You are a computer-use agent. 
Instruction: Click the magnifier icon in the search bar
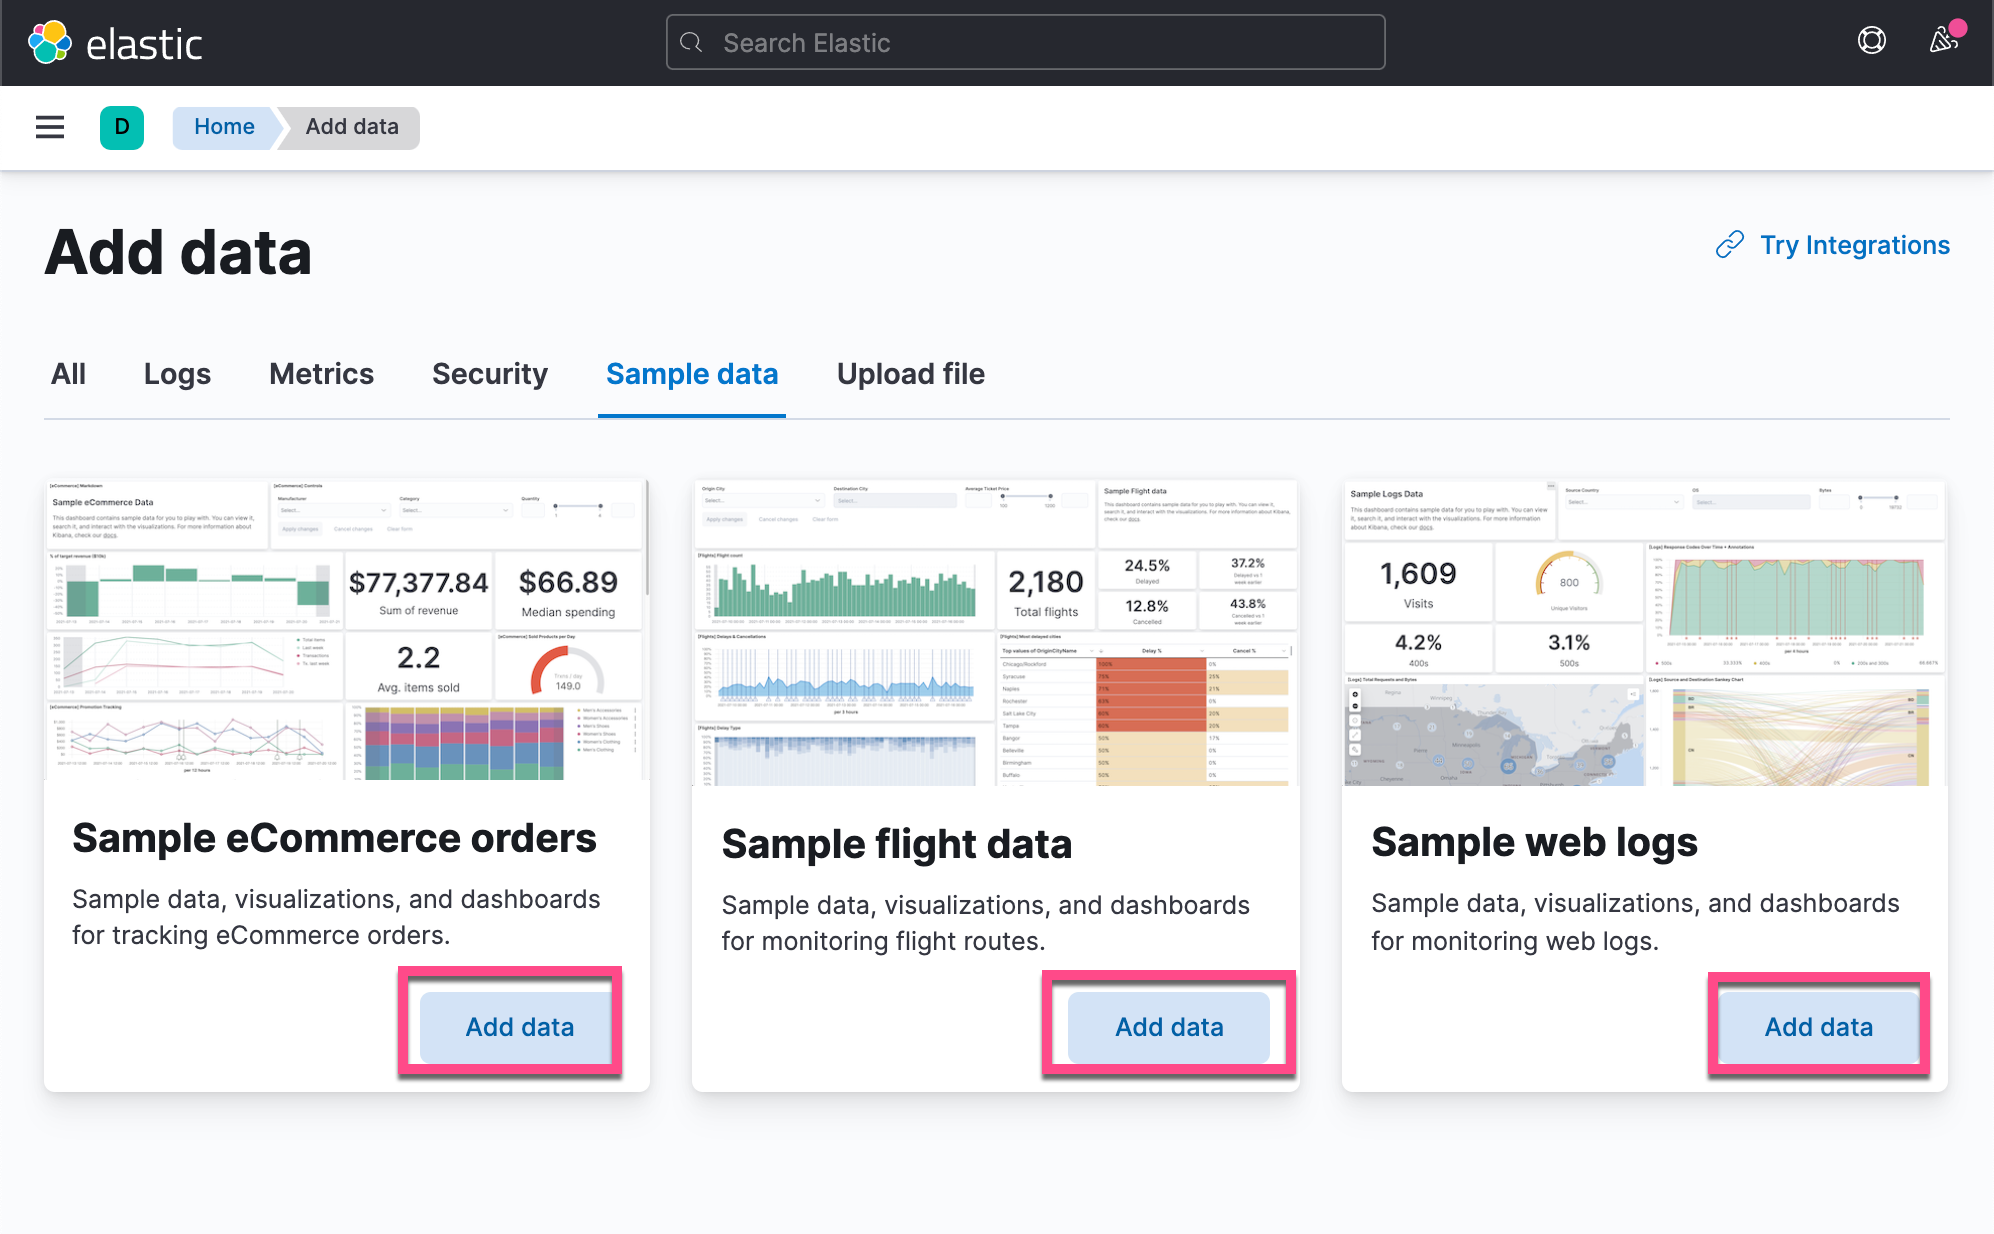click(x=691, y=42)
